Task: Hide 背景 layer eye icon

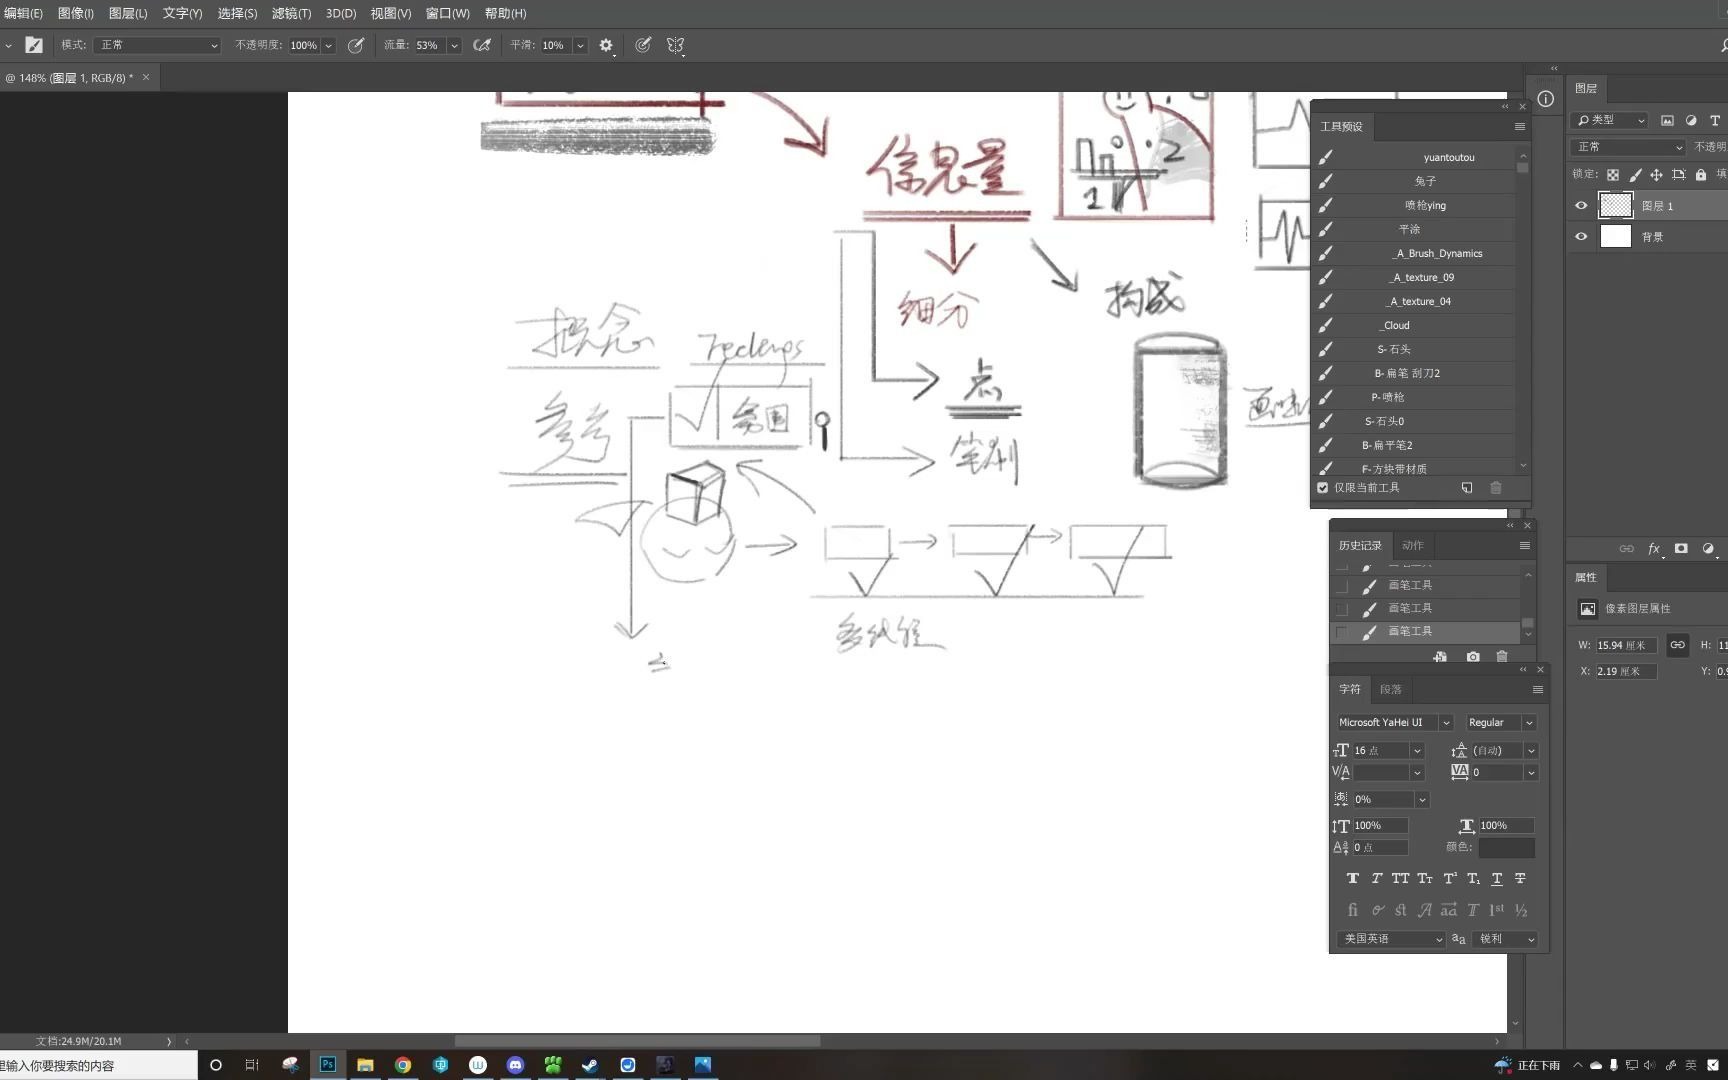Action: coord(1581,237)
